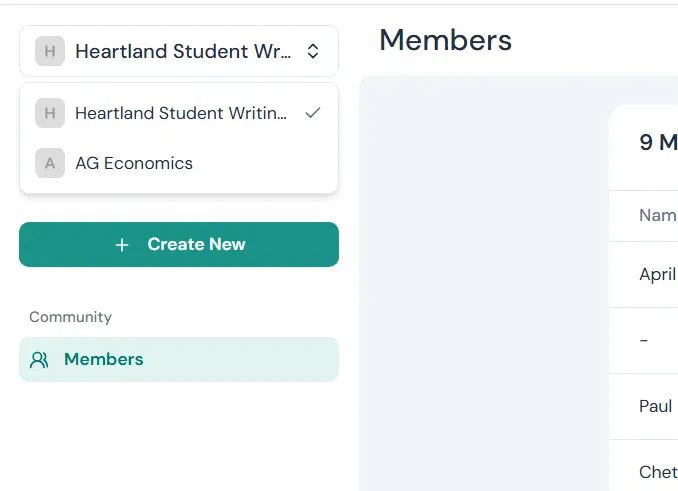Open Members in the sidebar
This screenshot has height=491, width=678.
pos(103,359)
